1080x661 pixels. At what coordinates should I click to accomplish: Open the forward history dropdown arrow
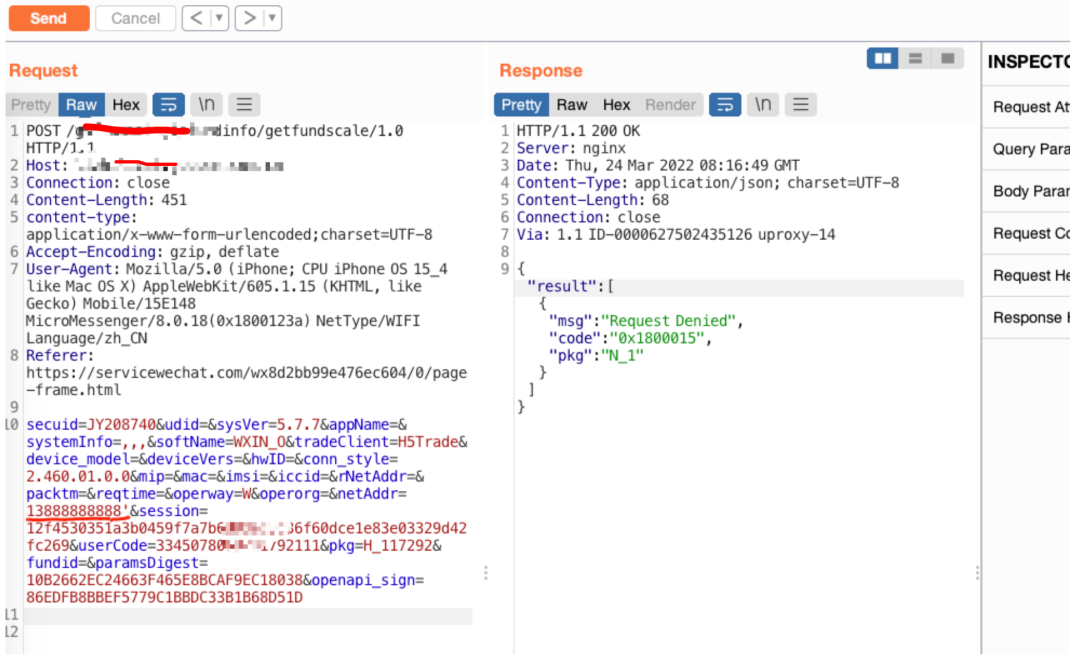pos(272,18)
